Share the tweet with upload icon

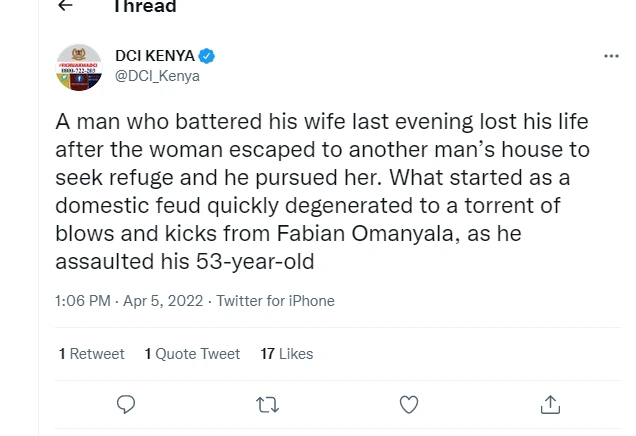(550, 405)
